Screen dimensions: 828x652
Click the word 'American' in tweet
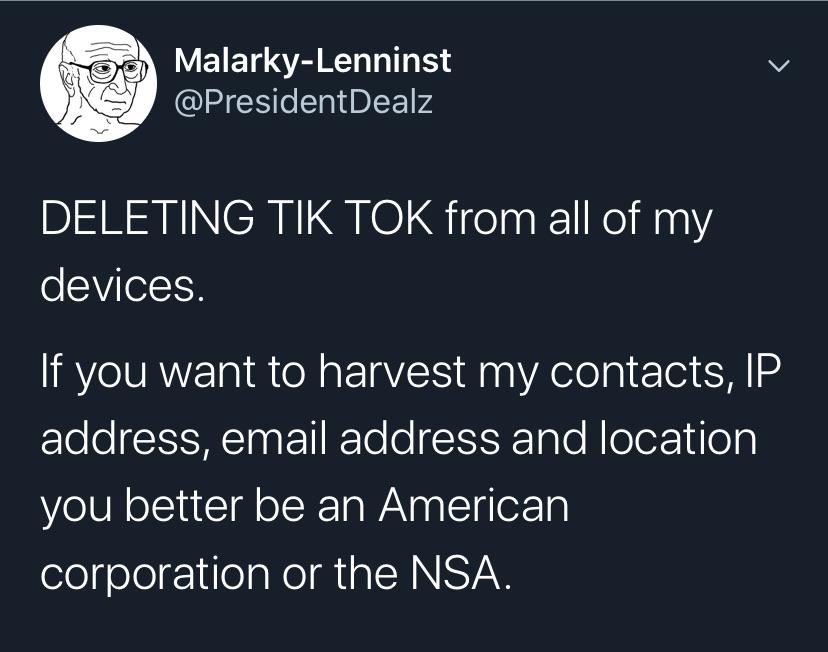coord(474,505)
